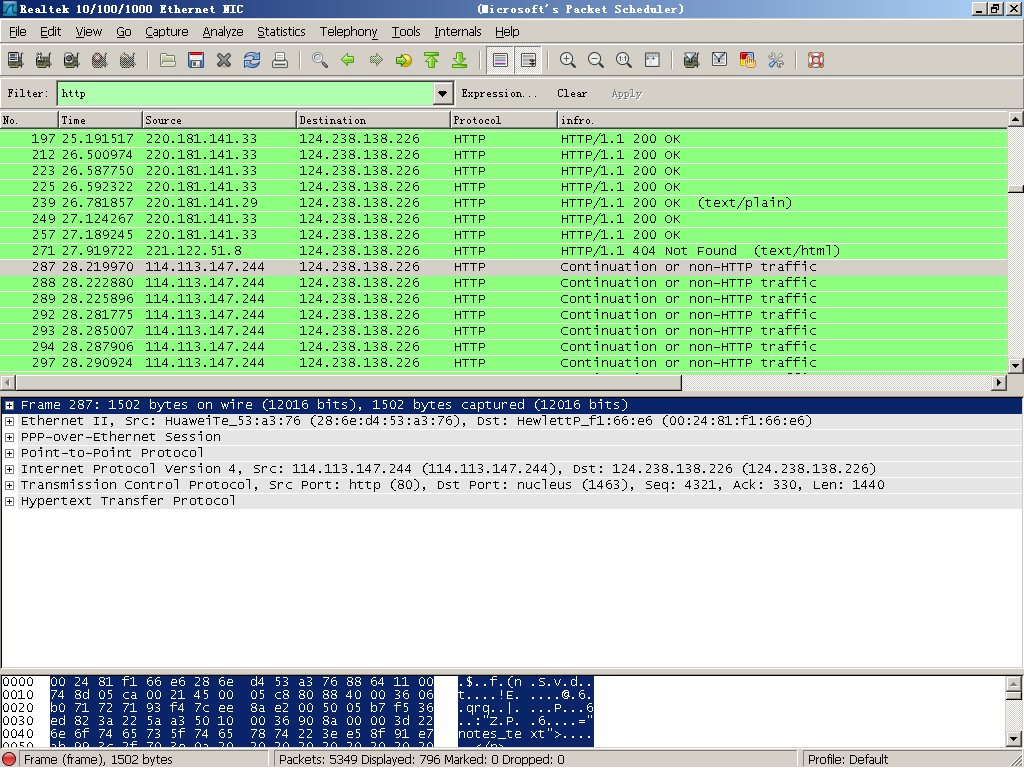Restart the running capture icon

pyautogui.click(x=127, y=60)
